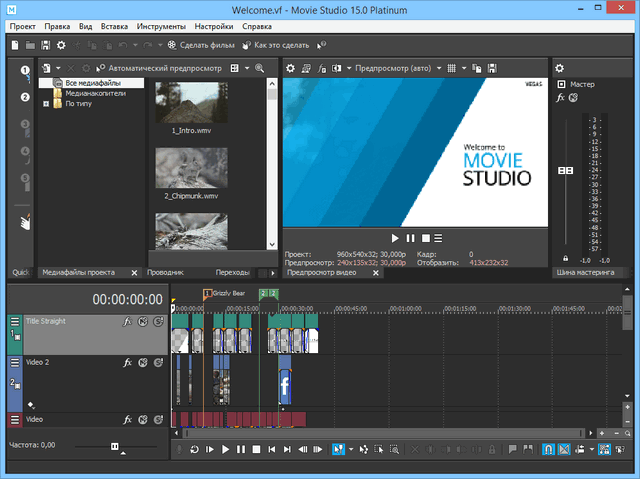Expand the По типу tree node

pyautogui.click(x=46, y=104)
